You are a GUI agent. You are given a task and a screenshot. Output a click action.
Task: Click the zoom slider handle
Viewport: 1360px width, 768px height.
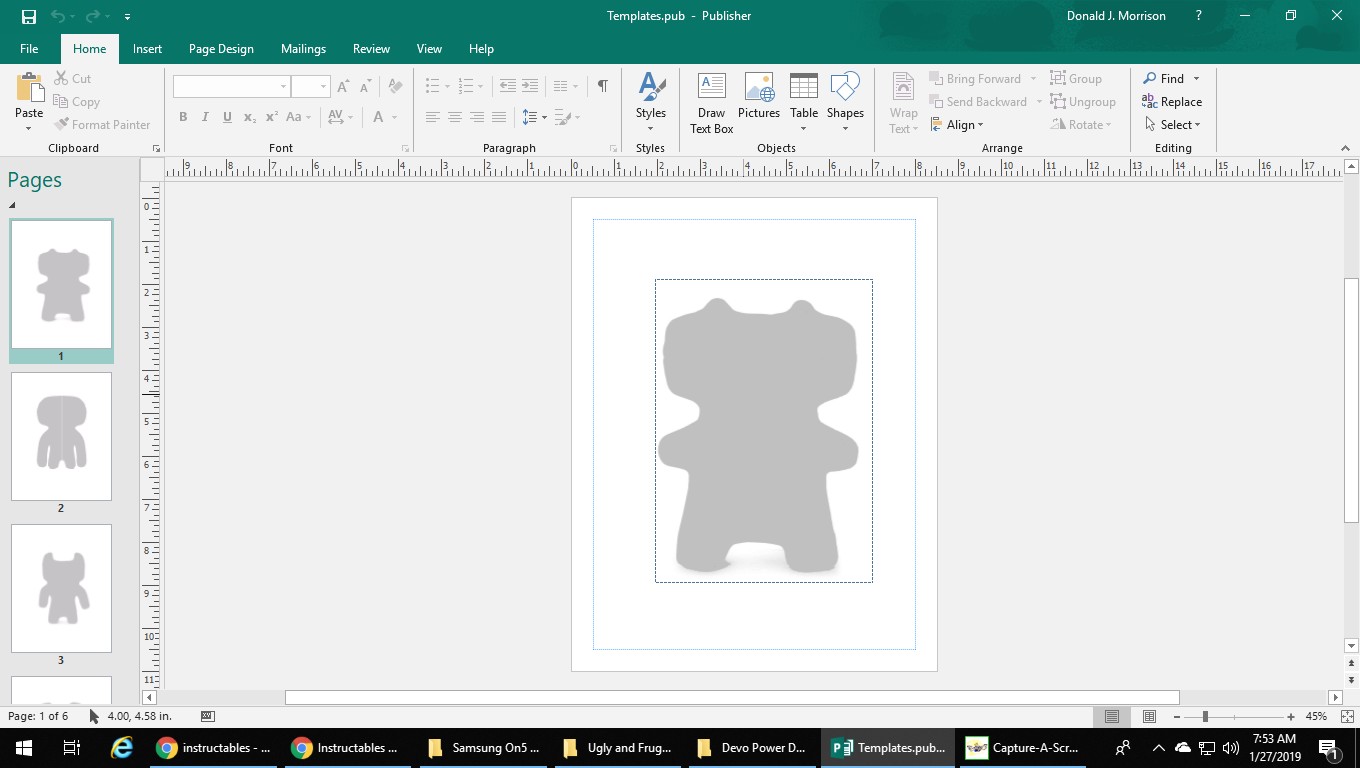(x=1205, y=716)
